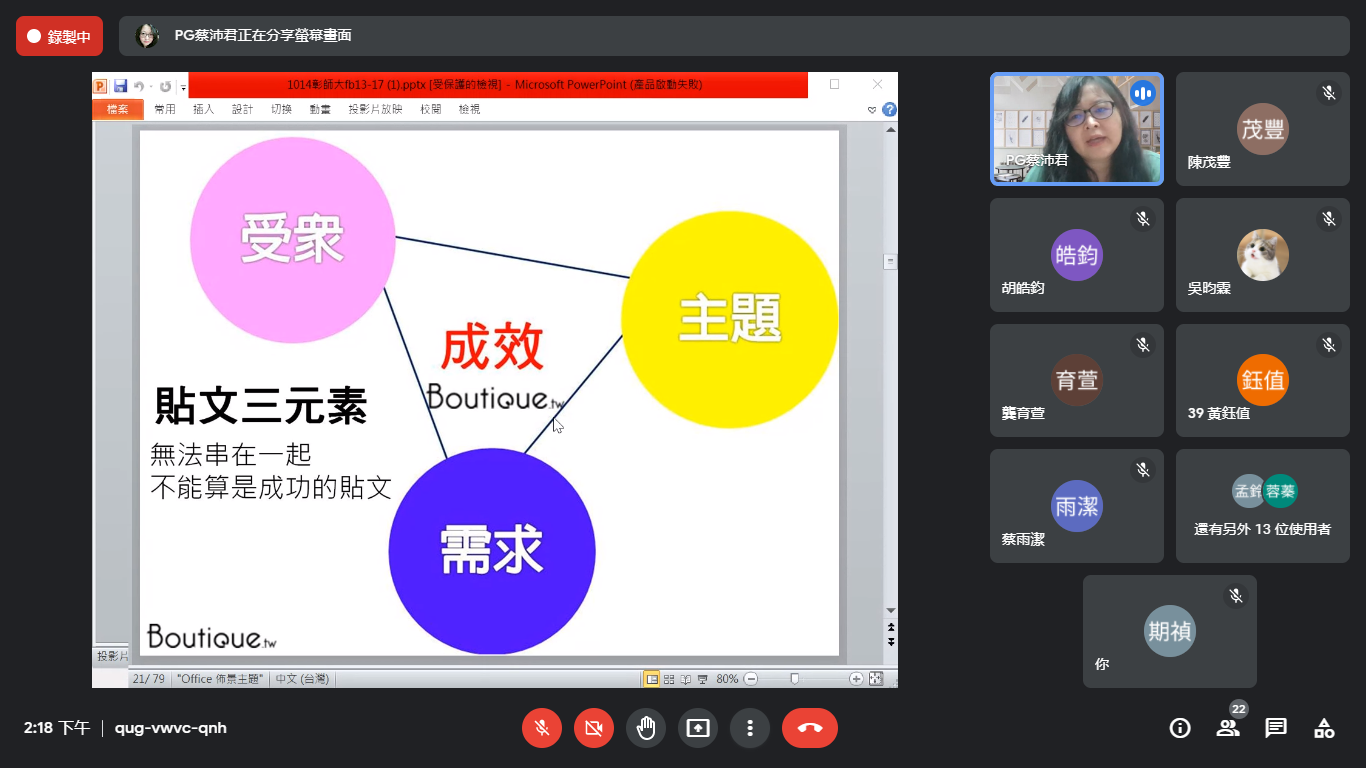Leave call with red hang-up button
The width and height of the screenshot is (1366, 768).
pyautogui.click(x=810, y=728)
